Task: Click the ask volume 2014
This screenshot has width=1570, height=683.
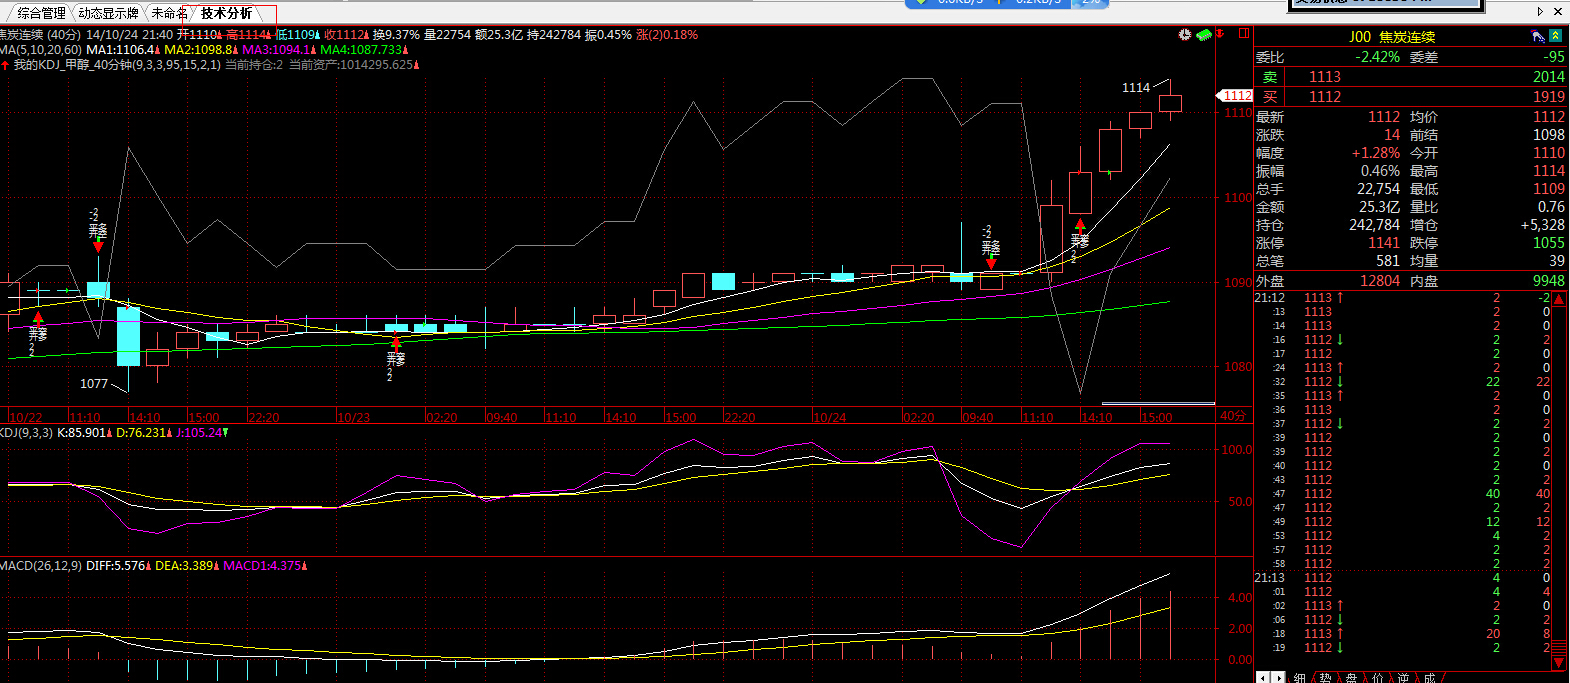Action: (1549, 77)
